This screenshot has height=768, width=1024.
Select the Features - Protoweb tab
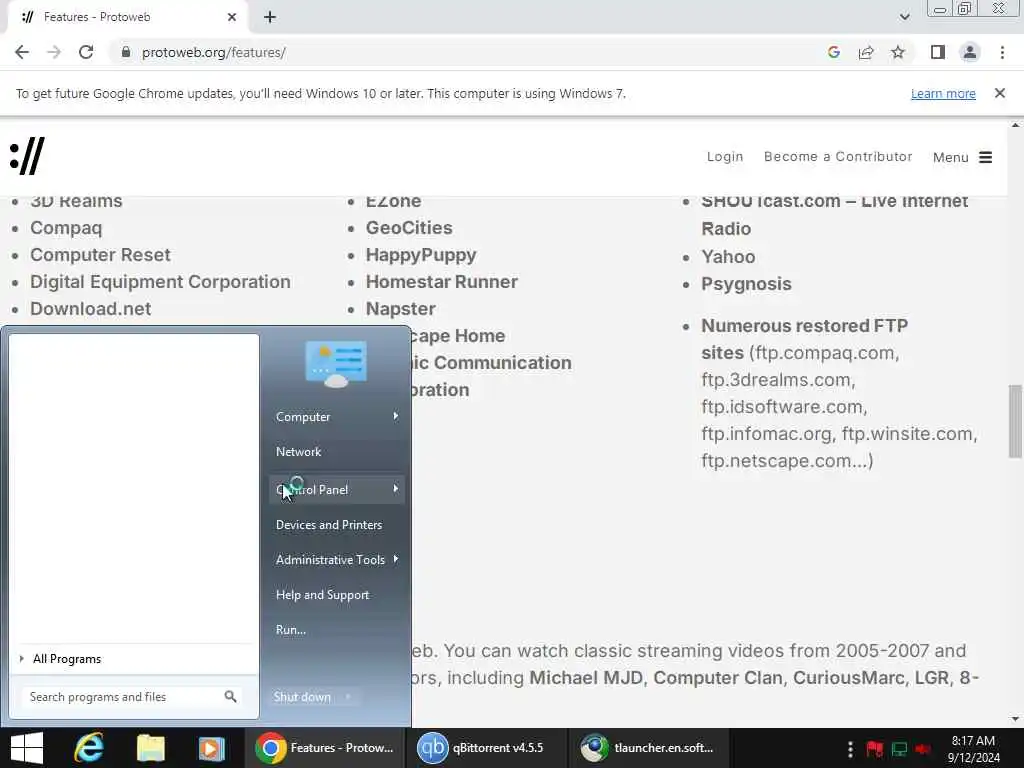[x=124, y=17]
